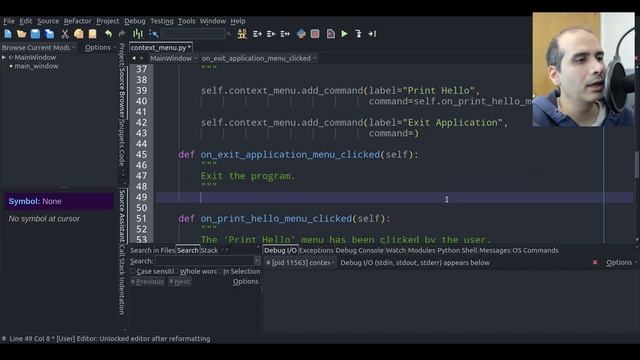Open the Testing menu
The width and height of the screenshot is (640, 360).
(x=162, y=21)
